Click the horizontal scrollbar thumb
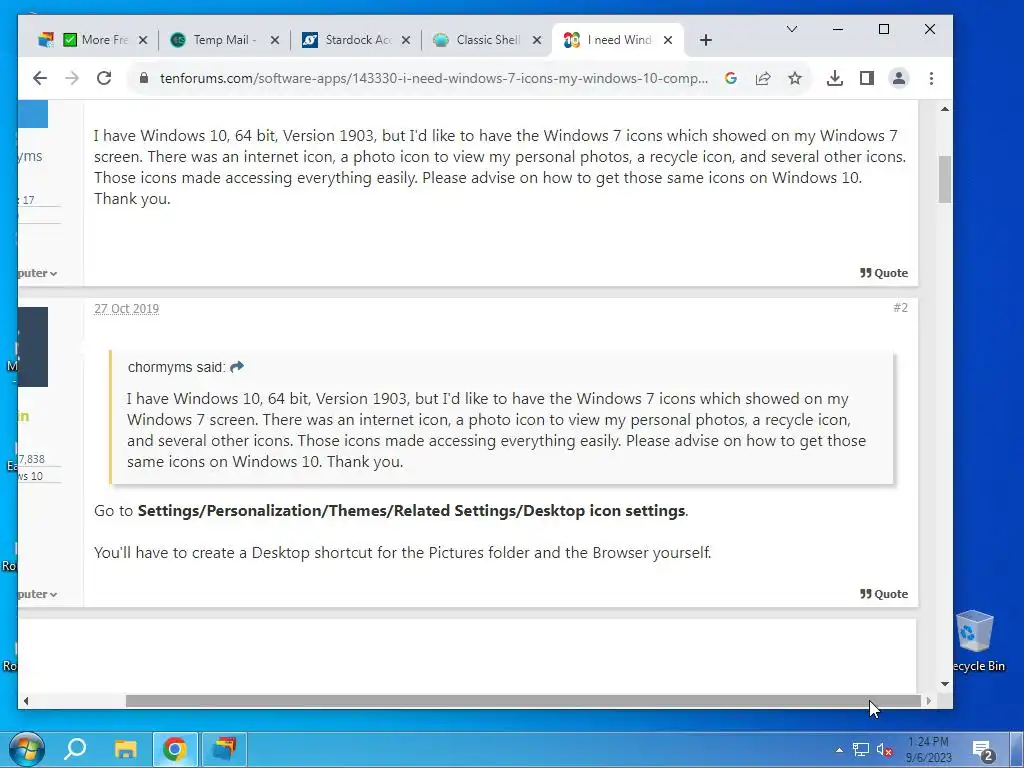1024x768 pixels. (x=522, y=701)
